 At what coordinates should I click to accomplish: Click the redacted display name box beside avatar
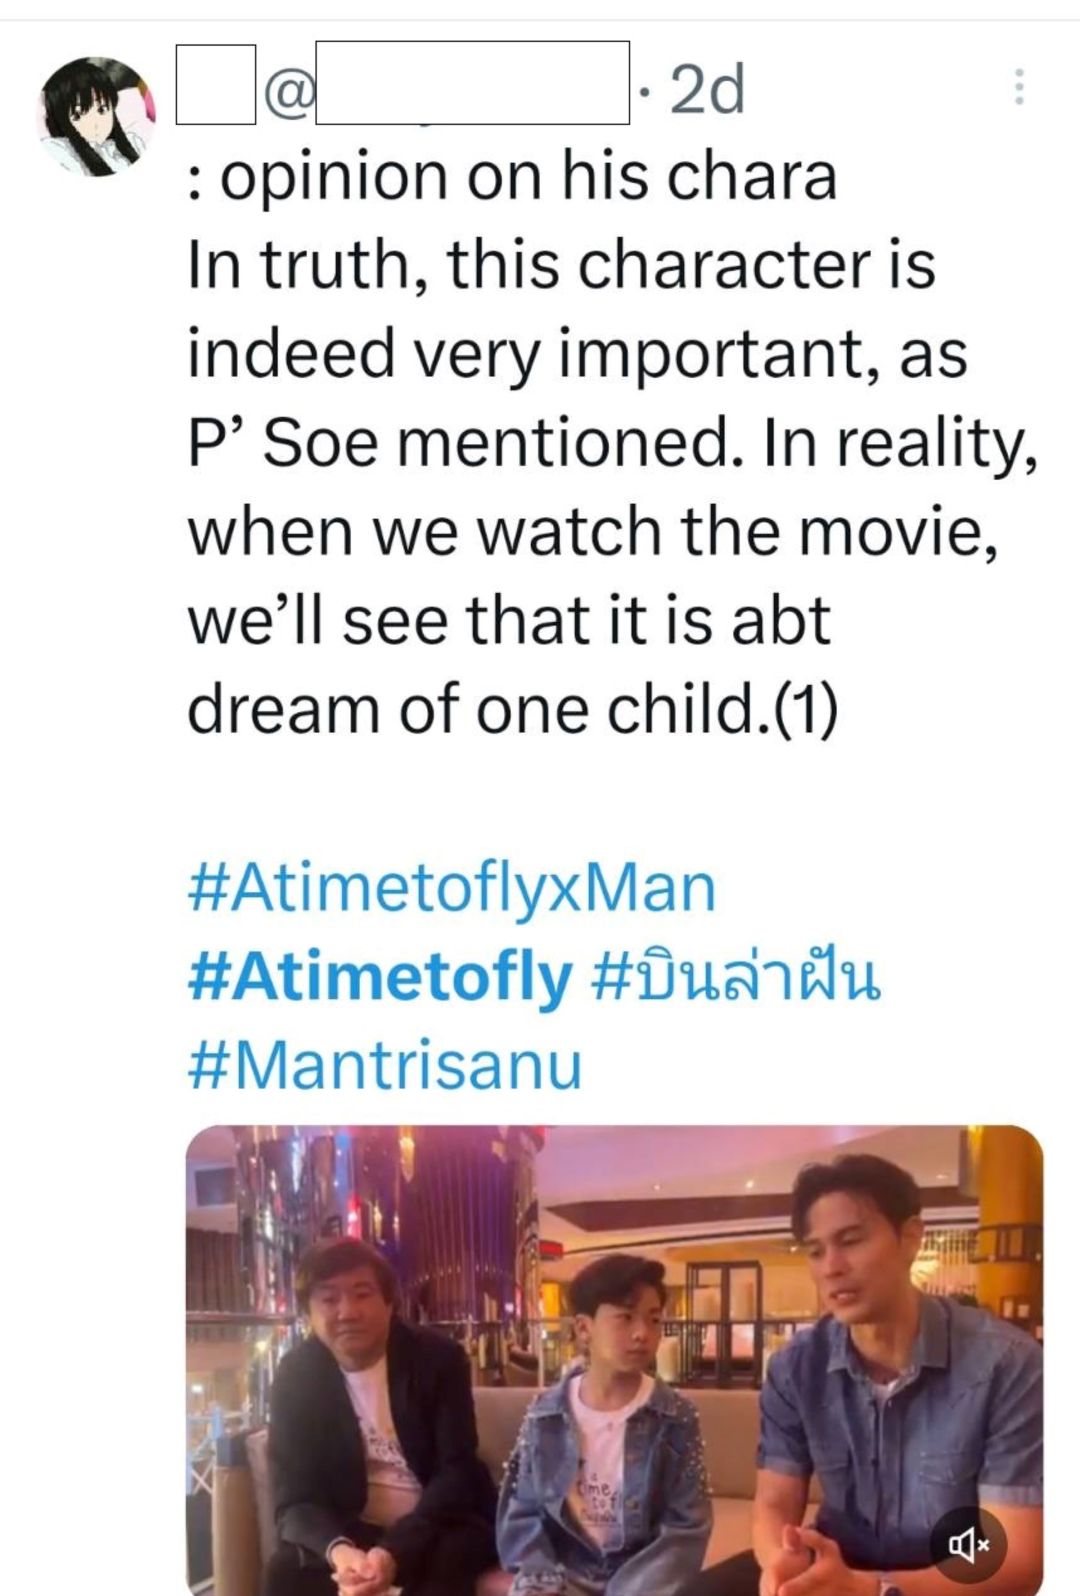click(x=216, y=84)
